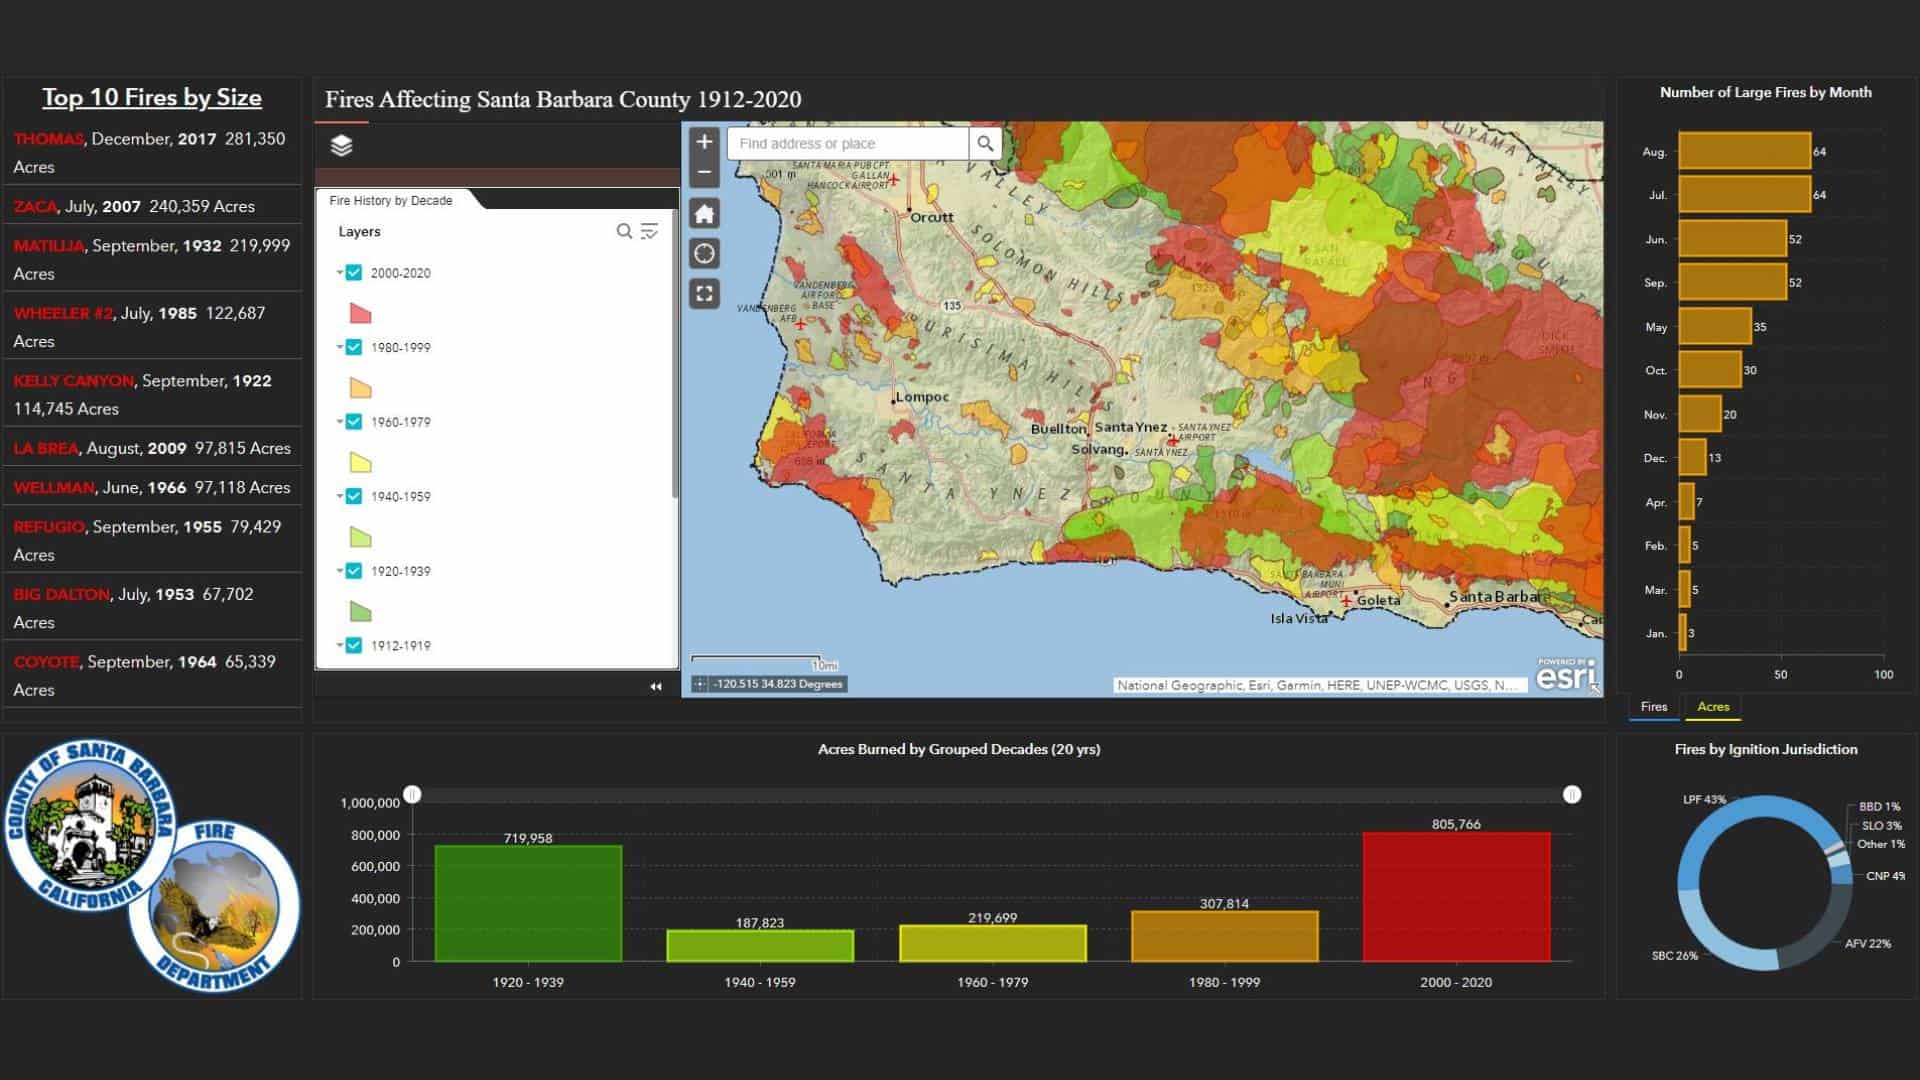Uncheck the 2000-2020 fire layer

coord(353,271)
